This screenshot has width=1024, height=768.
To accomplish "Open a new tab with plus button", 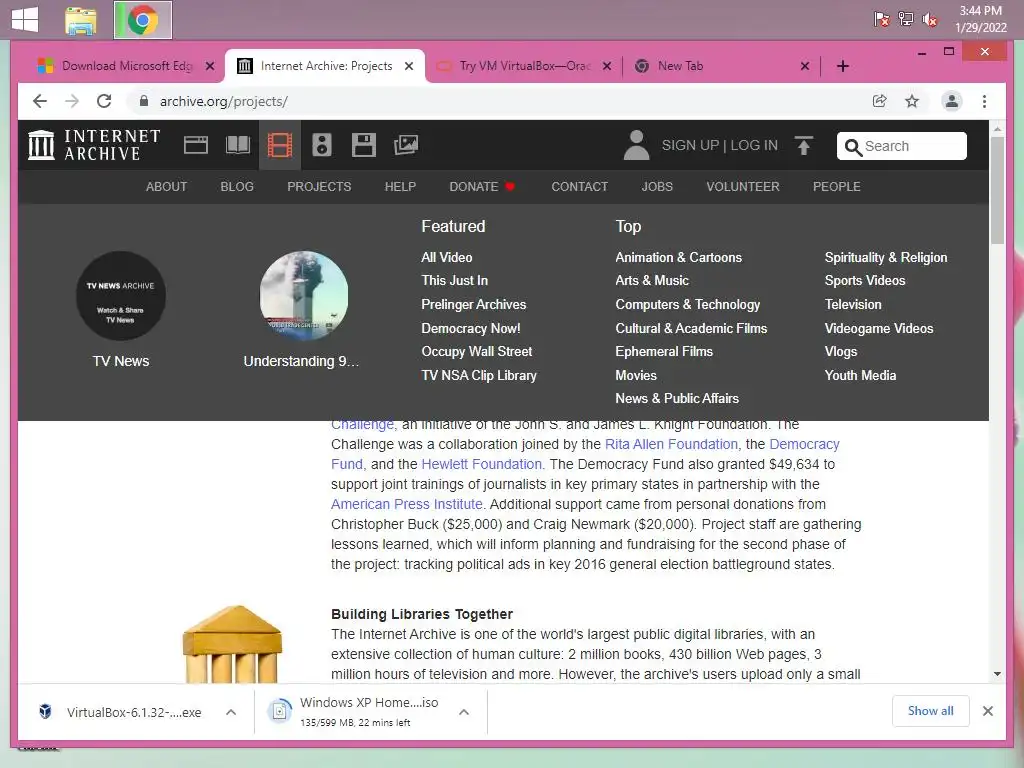I will click(842, 66).
